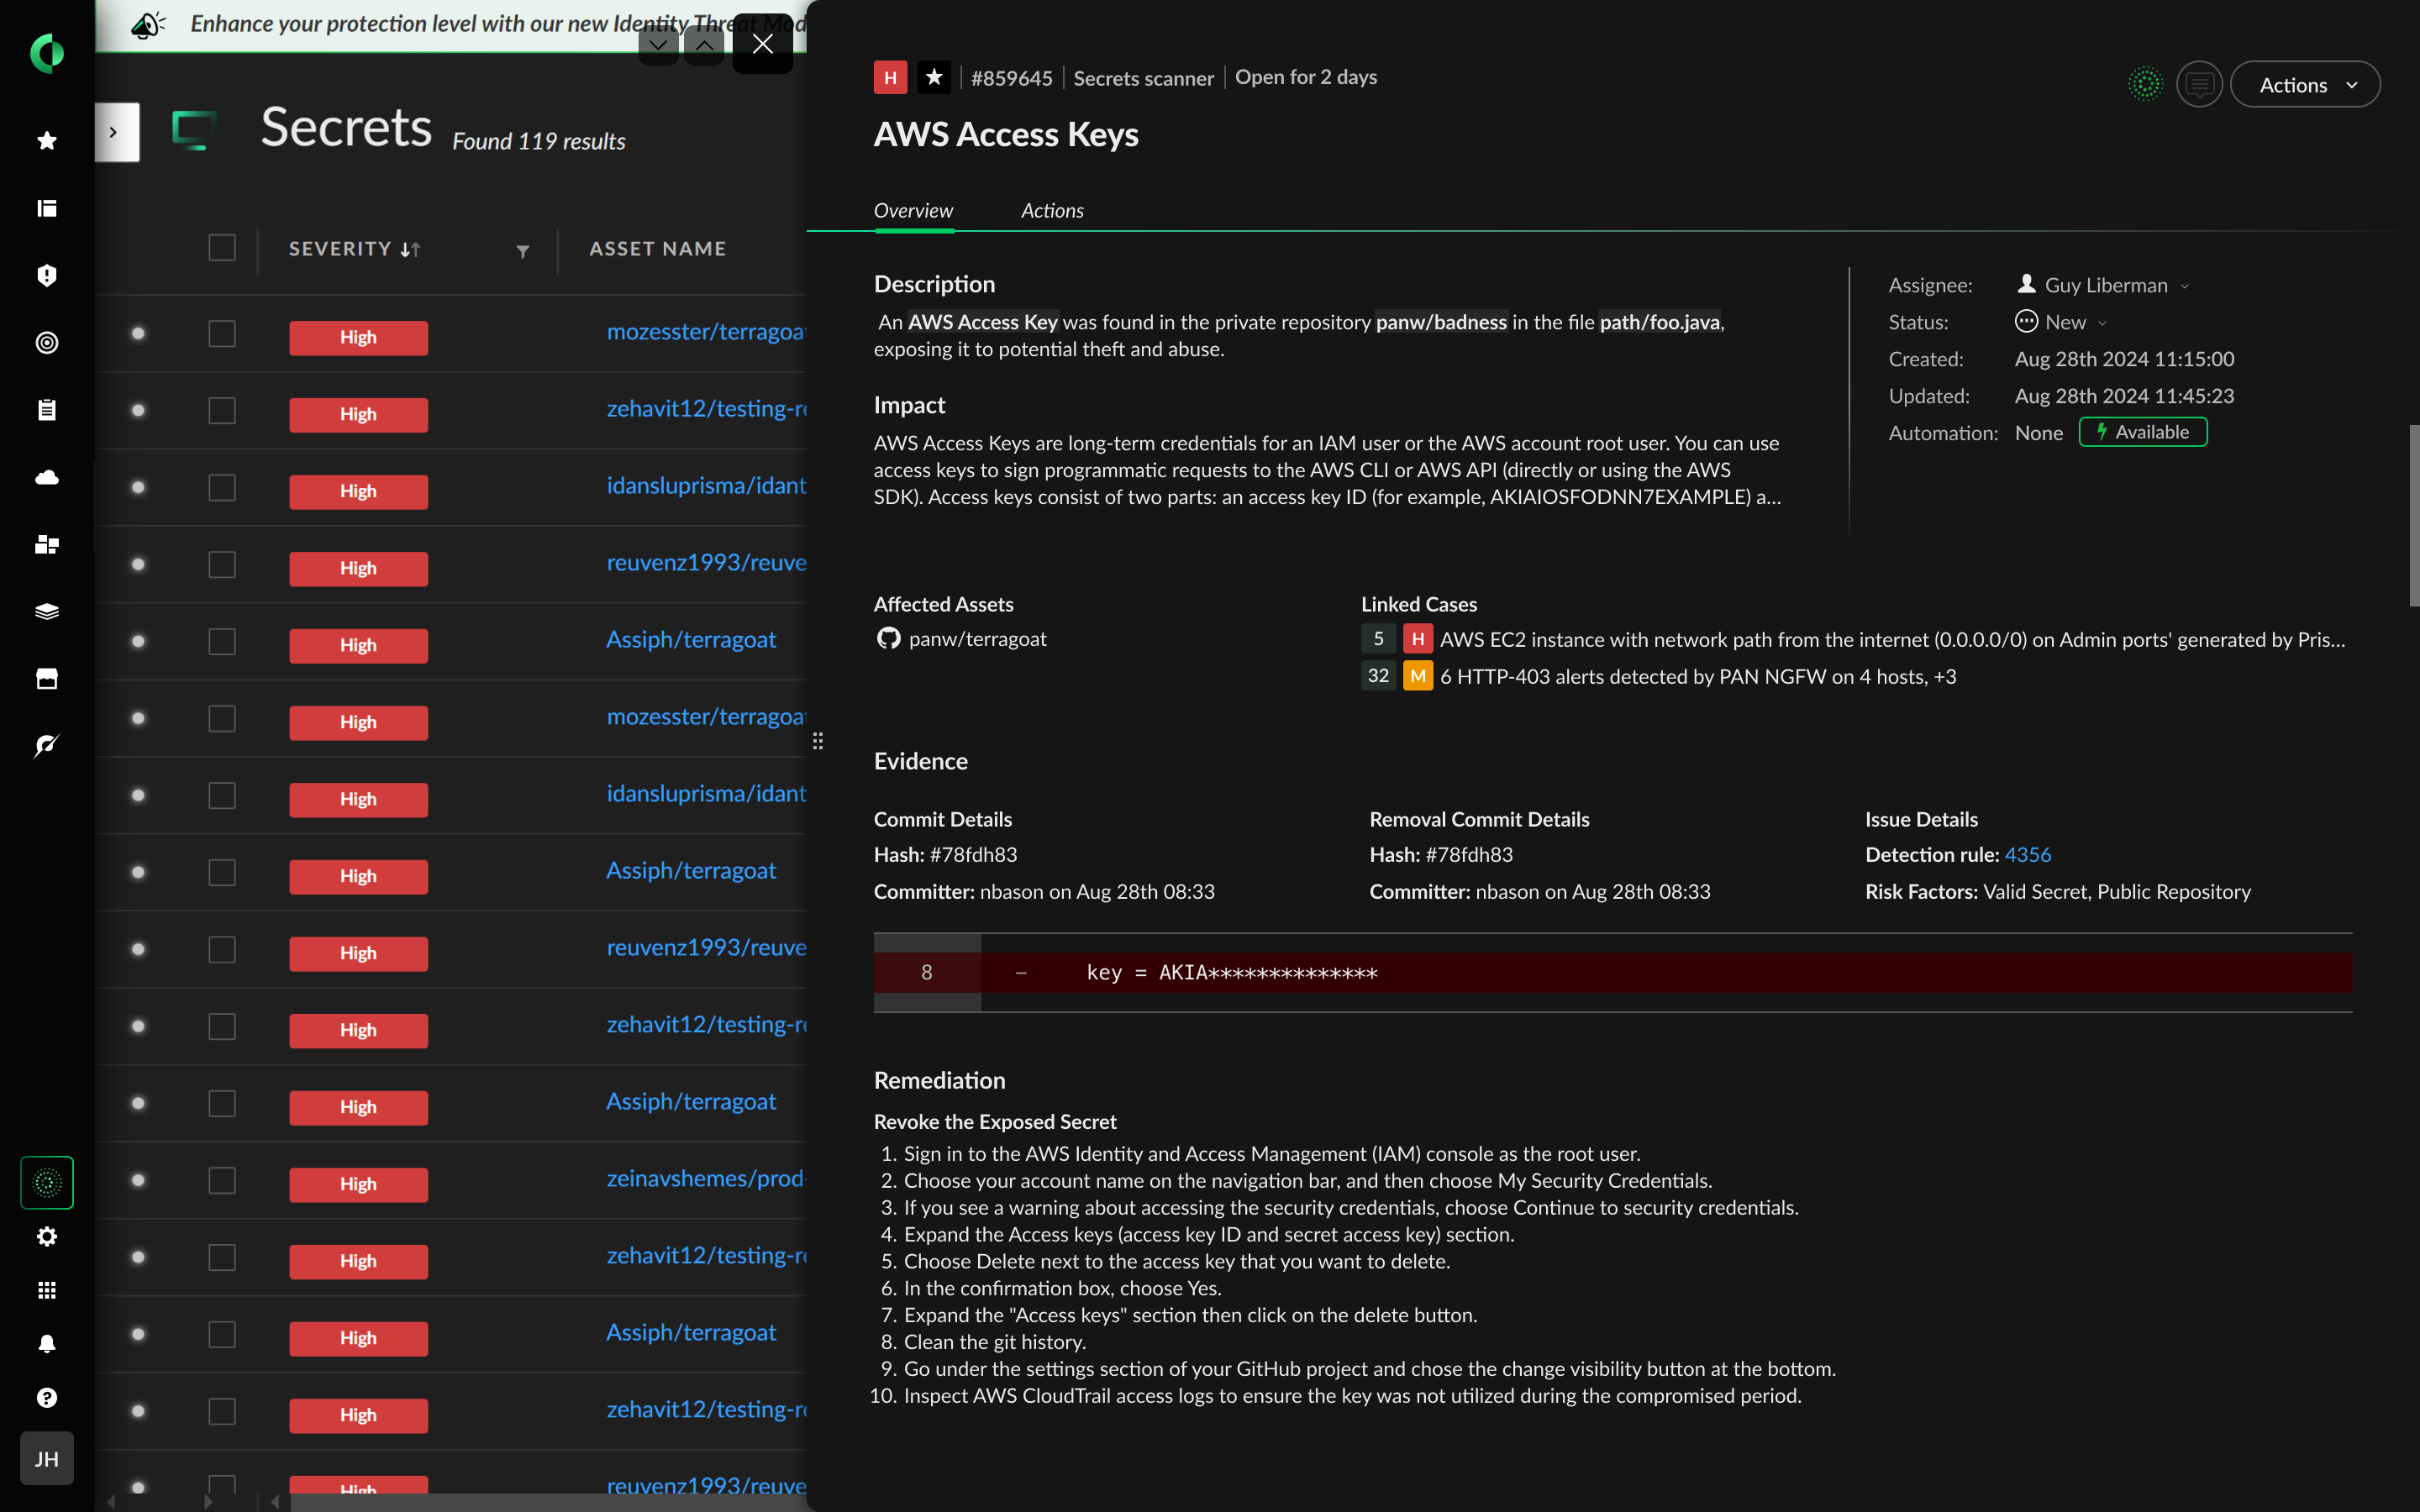Open the settings gear in sidebar
The height and width of the screenshot is (1512, 2420).
(46, 1237)
